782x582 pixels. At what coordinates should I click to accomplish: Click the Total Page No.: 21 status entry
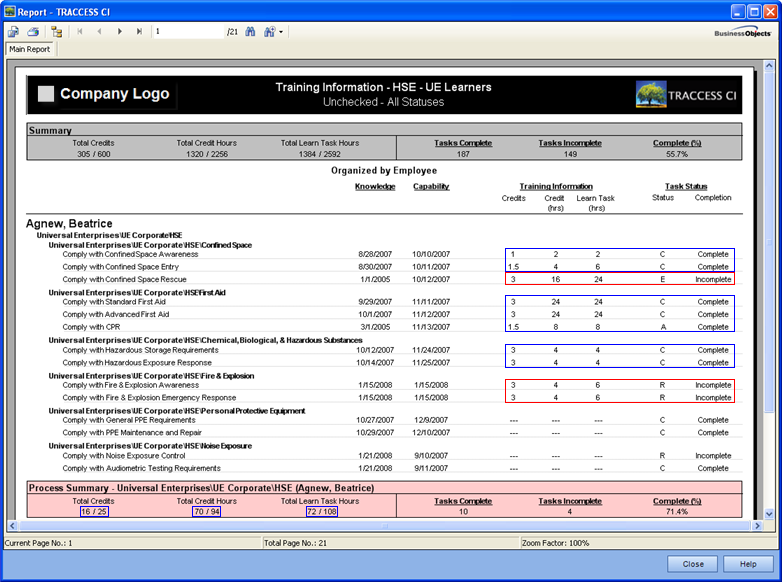tap(295, 543)
